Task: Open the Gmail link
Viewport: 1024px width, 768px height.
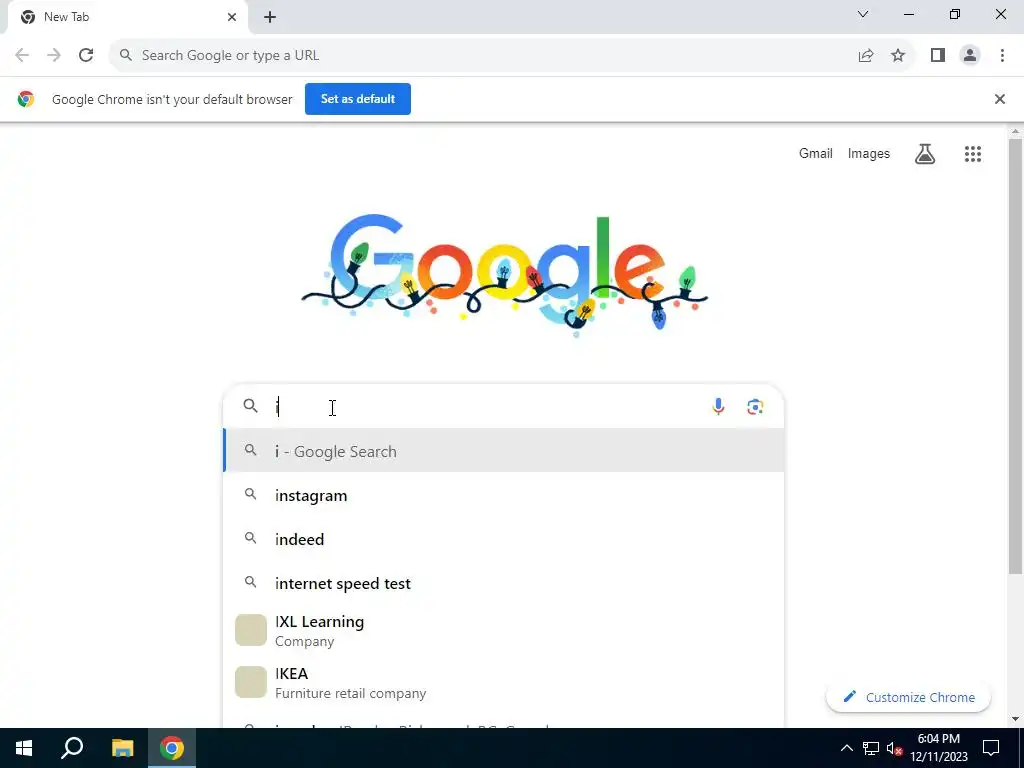Action: [x=816, y=153]
